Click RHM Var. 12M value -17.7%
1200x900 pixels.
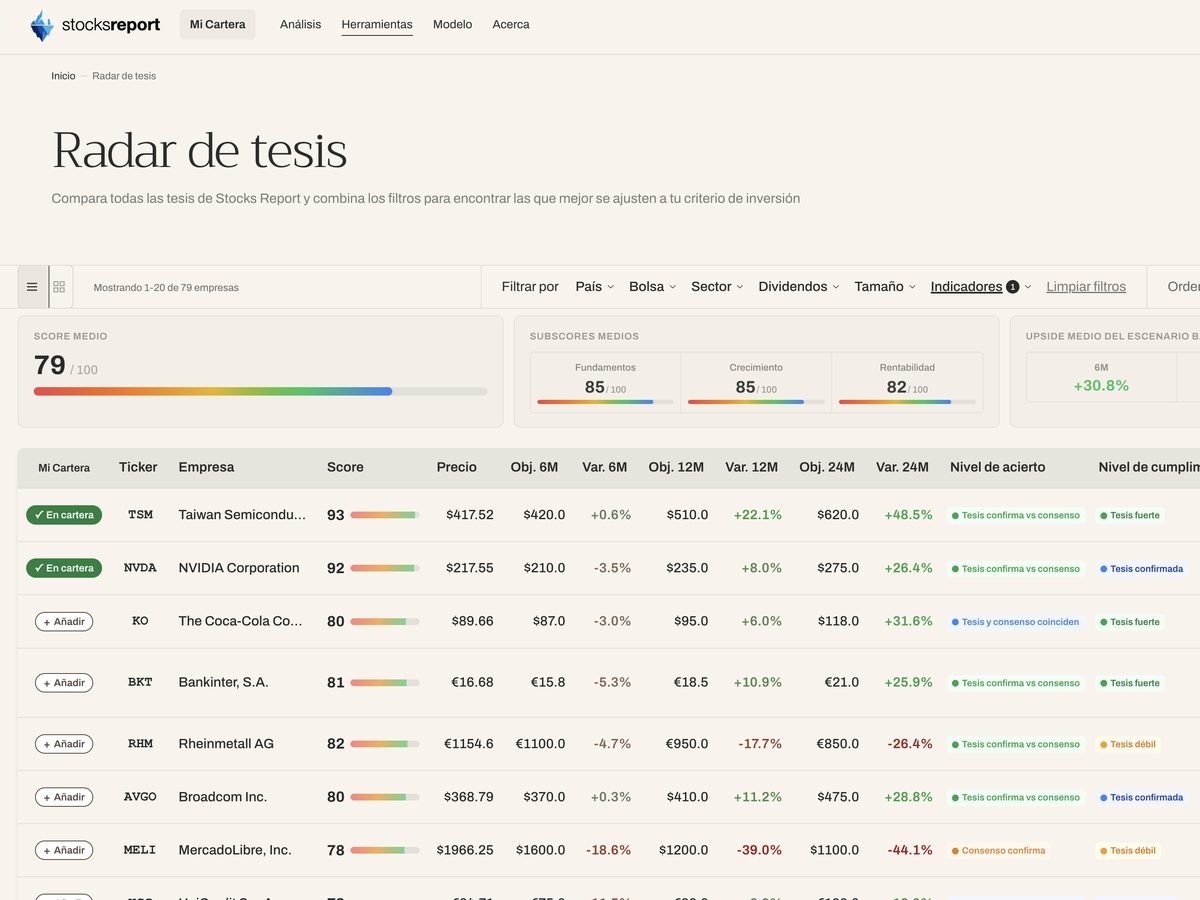pyautogui.click(x=760, y=744)
